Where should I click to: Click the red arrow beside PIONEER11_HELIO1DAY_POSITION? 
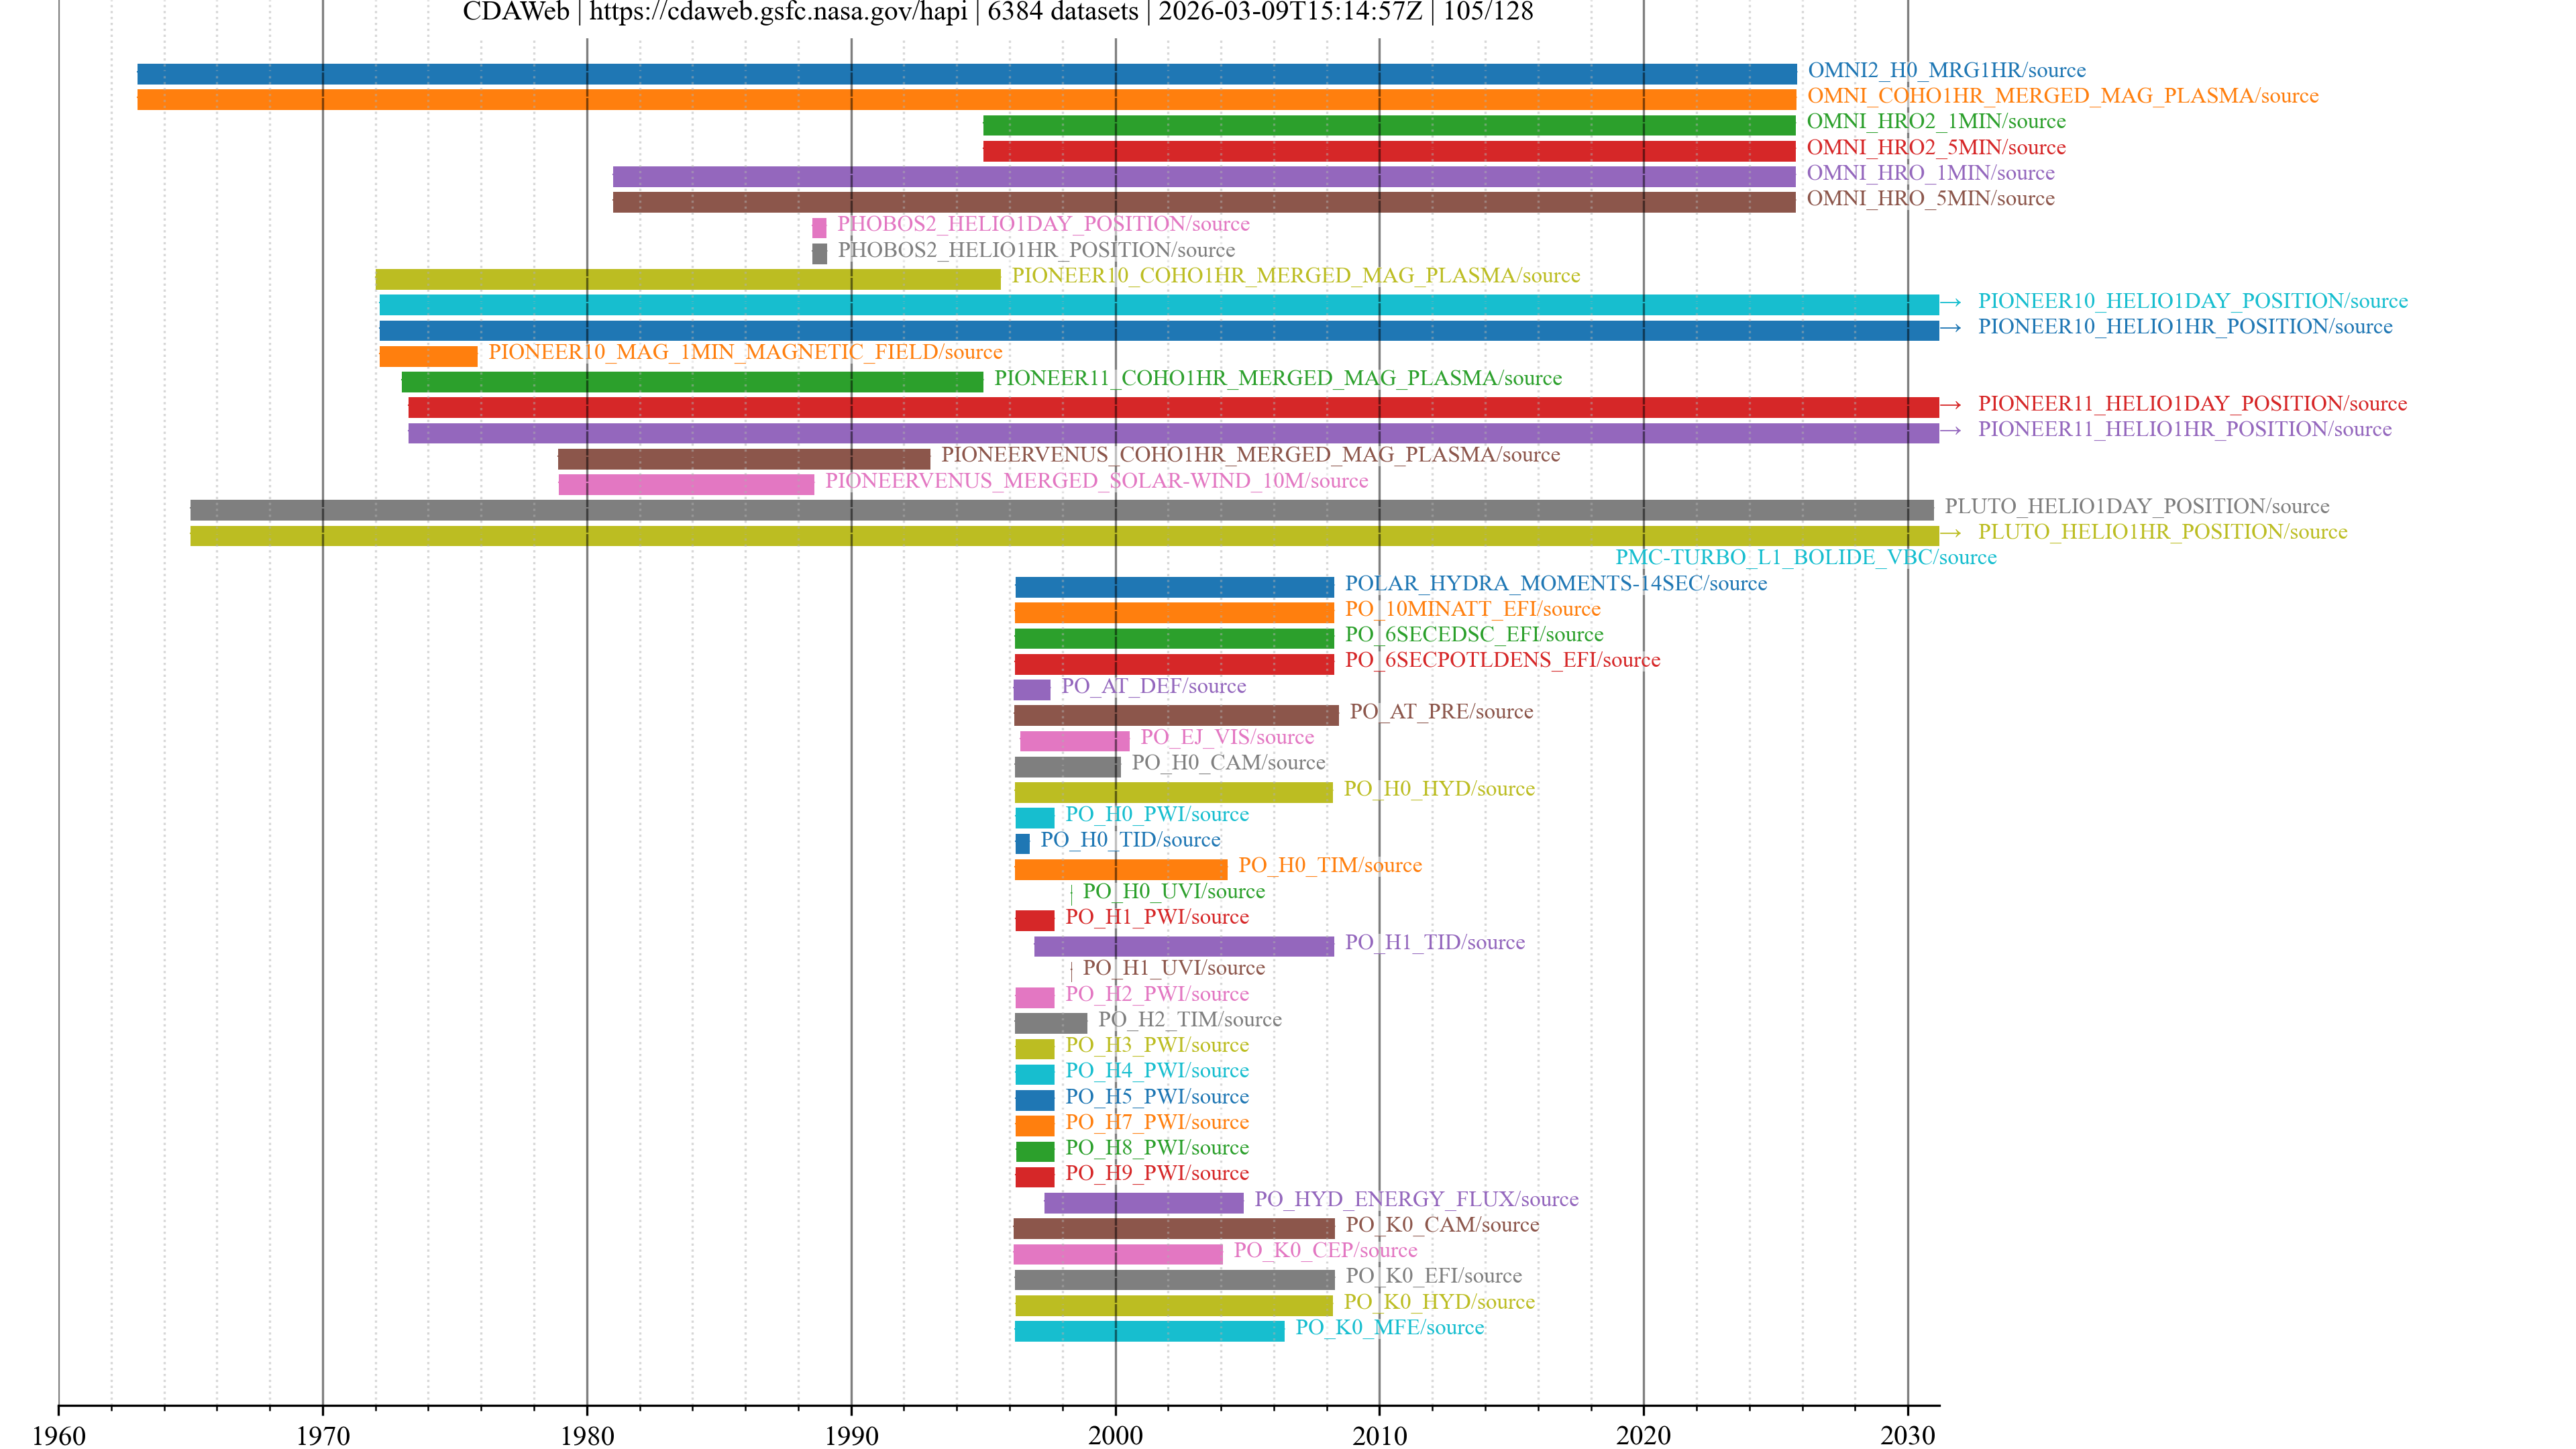tap(1950, 405)
